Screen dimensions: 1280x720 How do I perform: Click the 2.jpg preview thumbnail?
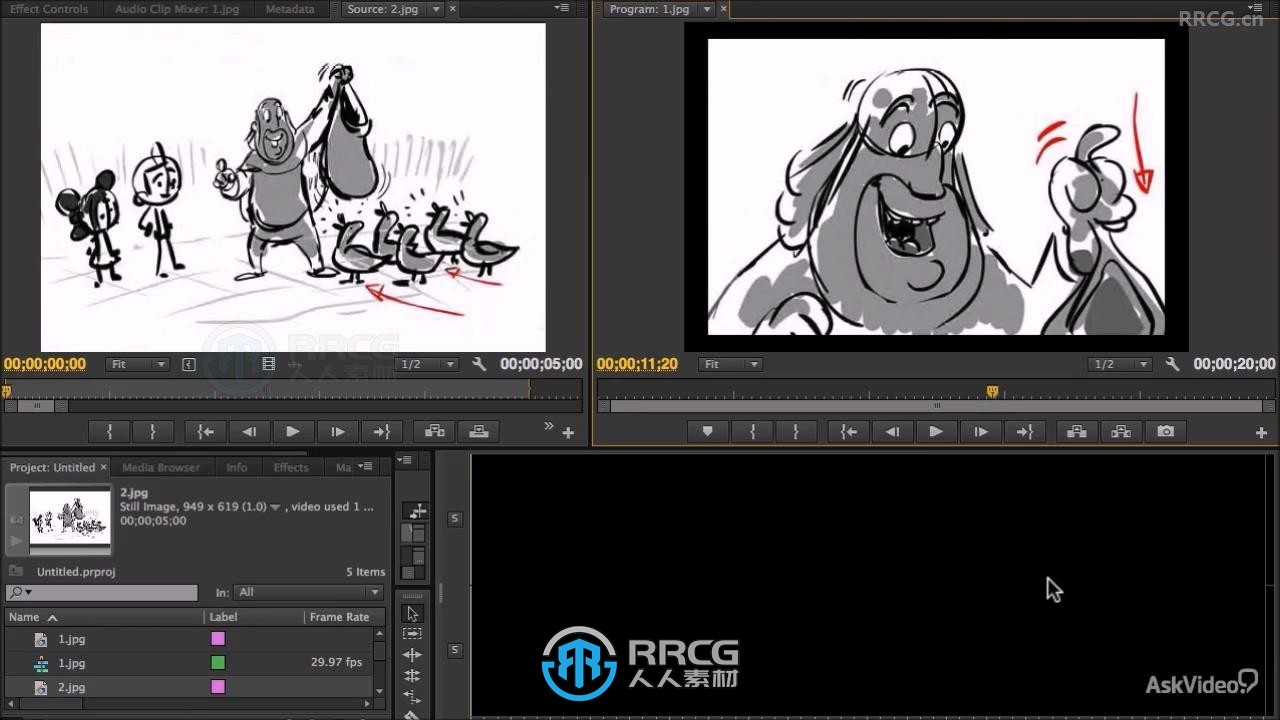[x=70, y=518]
